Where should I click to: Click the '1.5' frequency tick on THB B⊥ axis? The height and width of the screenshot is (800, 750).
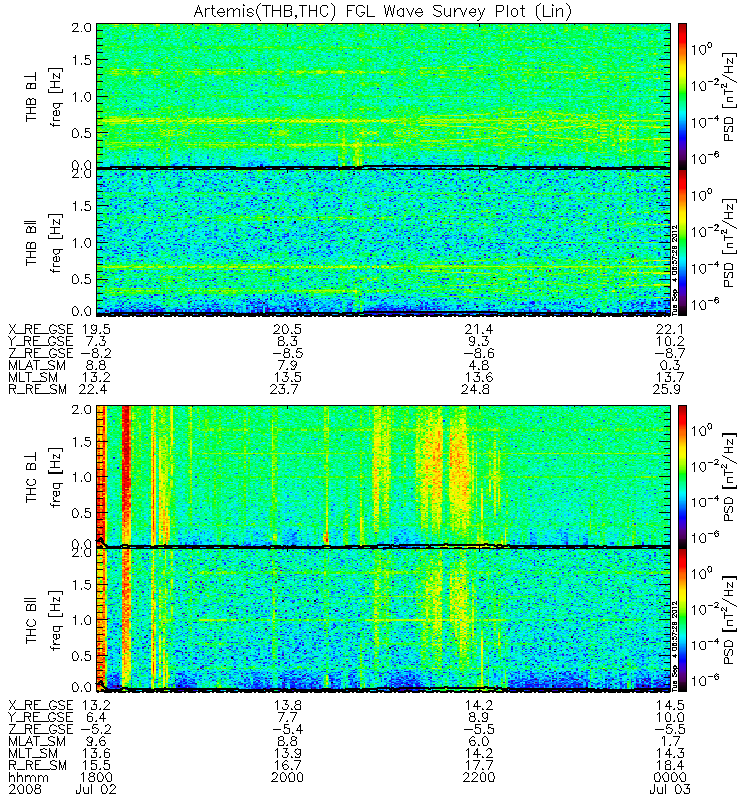click(81, 60)
